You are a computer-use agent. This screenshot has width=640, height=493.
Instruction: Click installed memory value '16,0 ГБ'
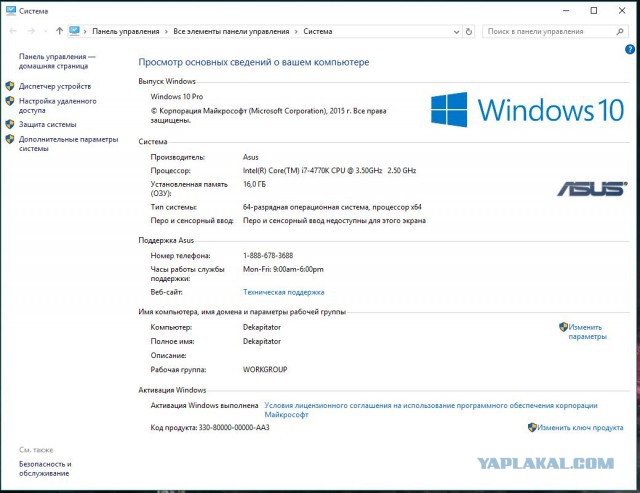click(x=254, y=184)
